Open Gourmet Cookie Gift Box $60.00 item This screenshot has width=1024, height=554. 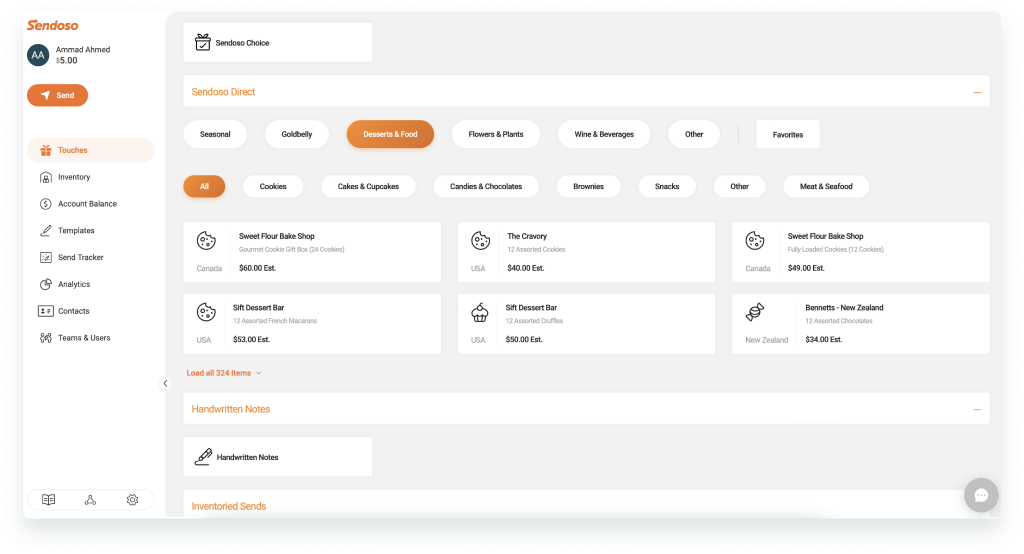(x=312, y=252)
